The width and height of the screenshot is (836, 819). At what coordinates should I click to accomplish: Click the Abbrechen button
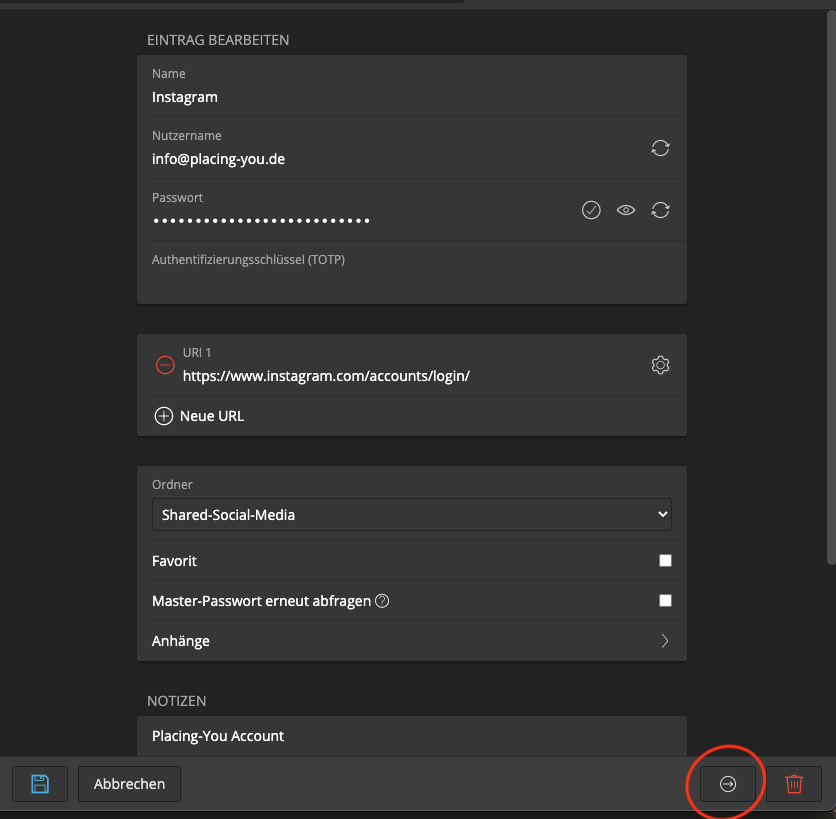click(129, 784)
